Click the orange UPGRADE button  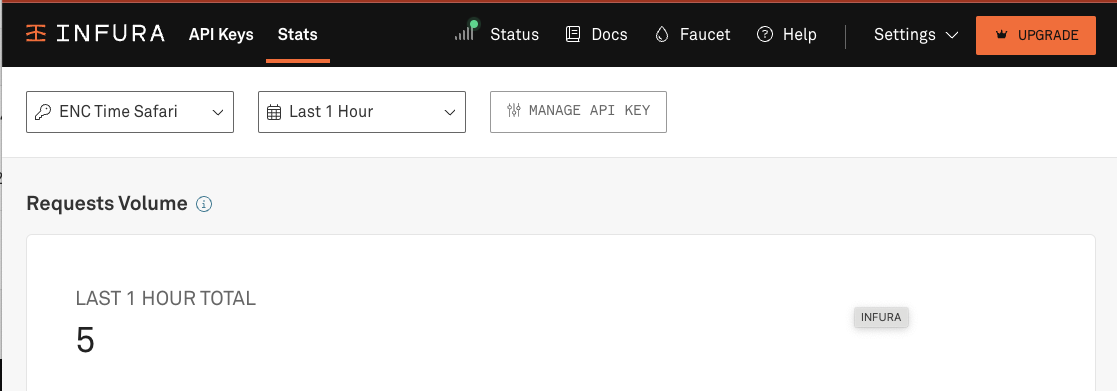tap(1036, 35)
